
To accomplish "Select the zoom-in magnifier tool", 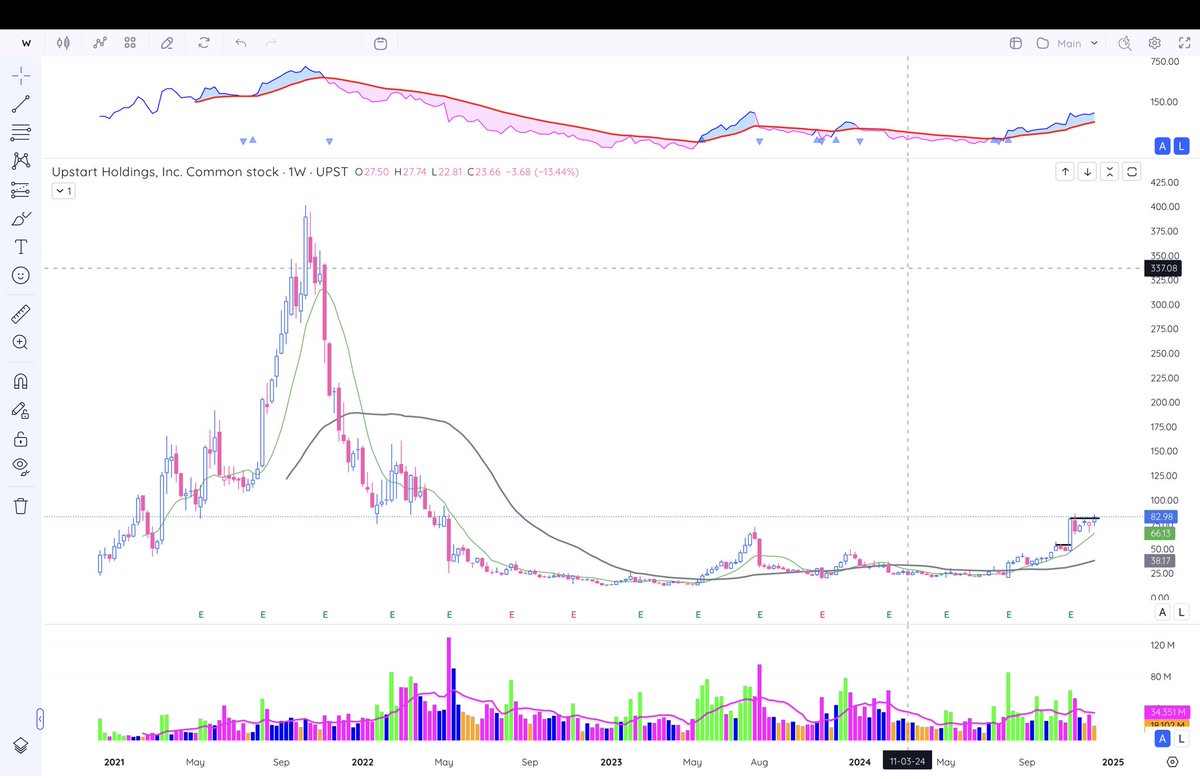I will click(21, 342).
